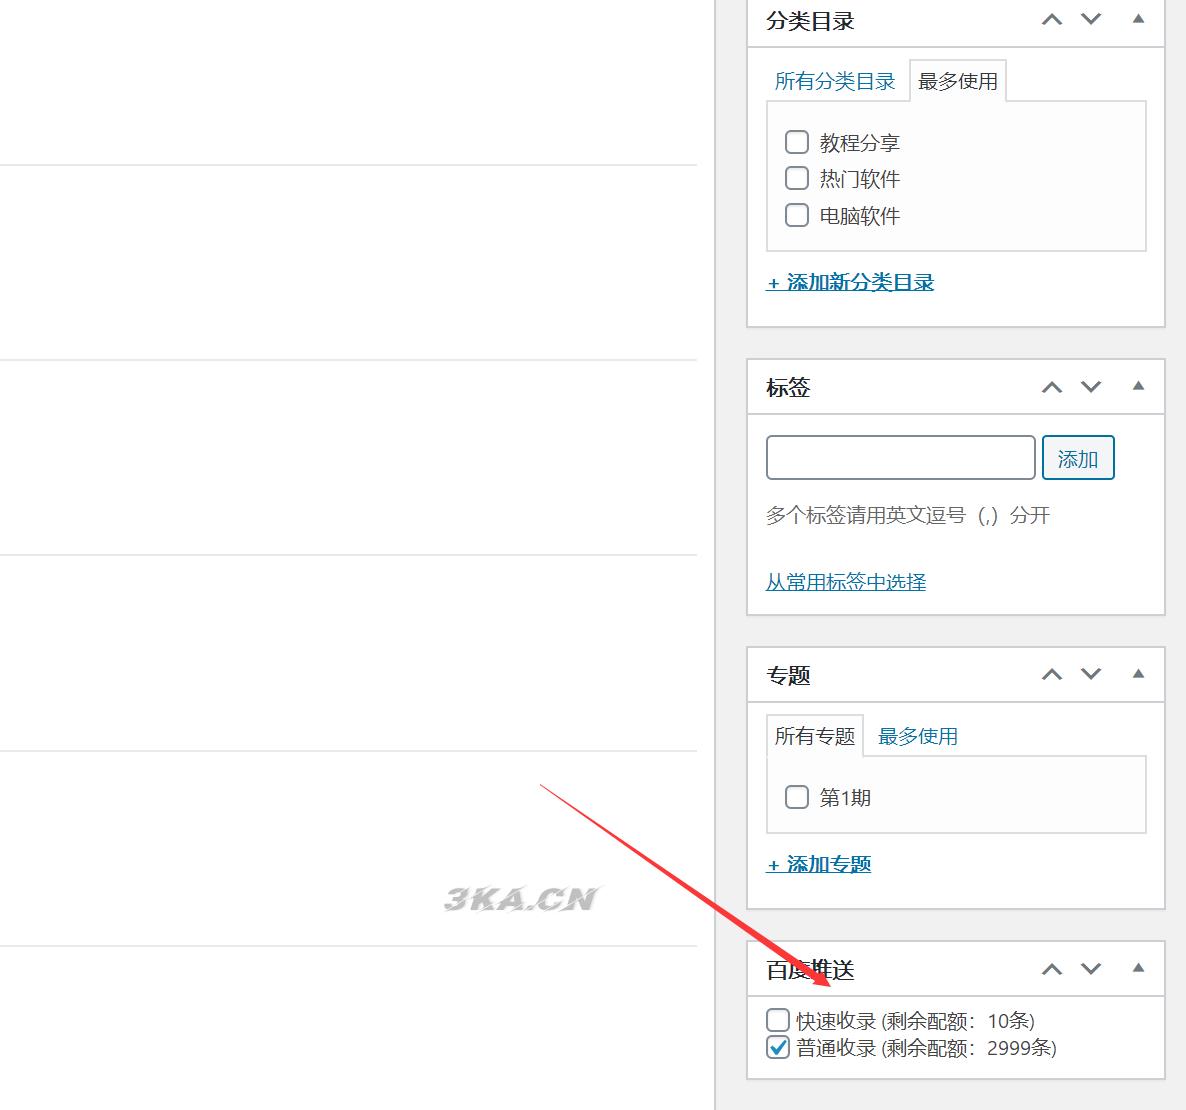Check the 教程分享 category
Screen dimensions: 1186x1110
[796, 142]
